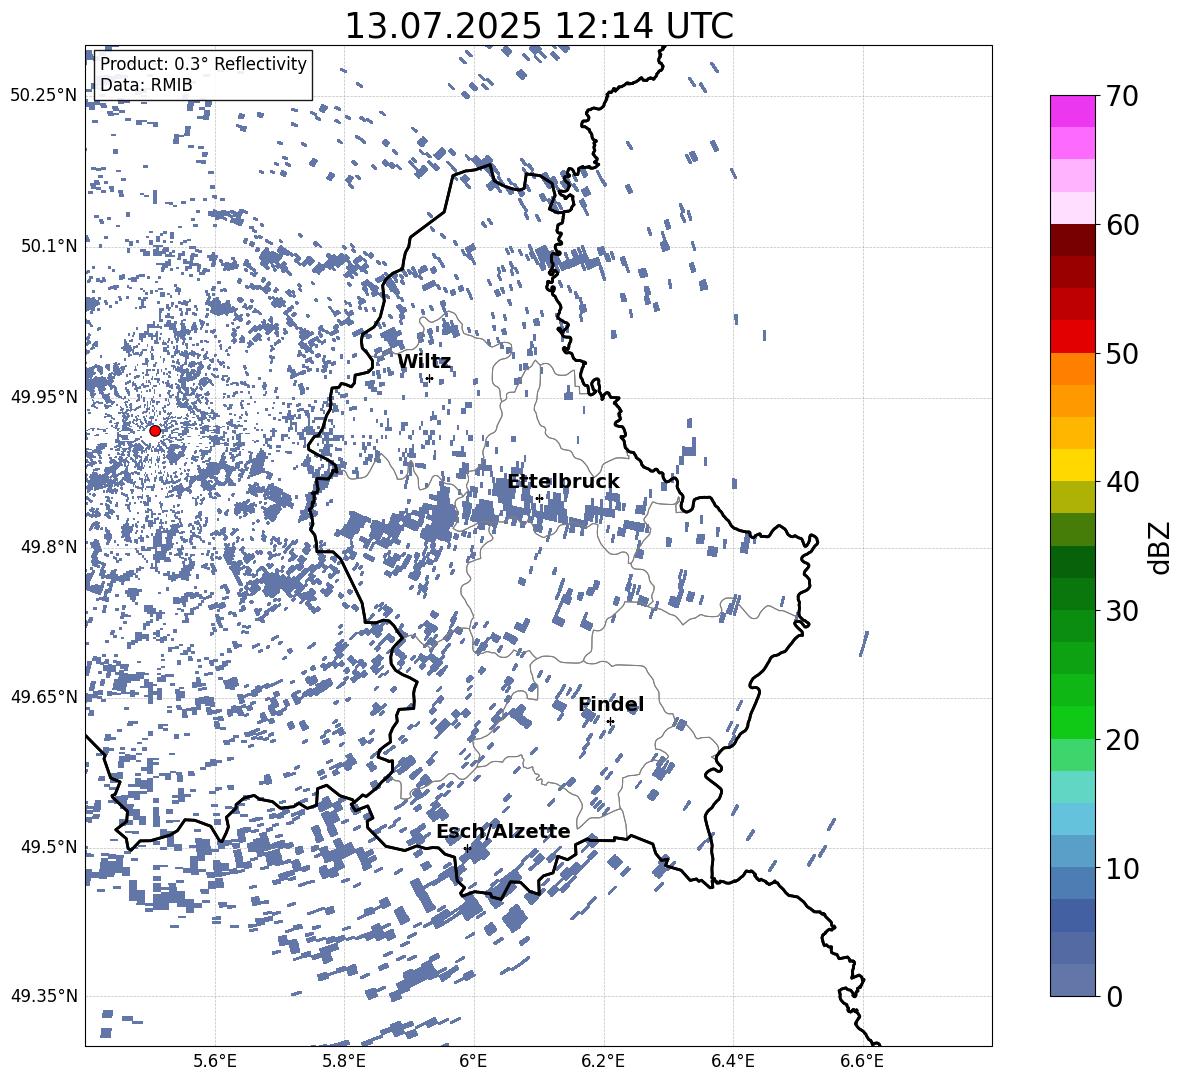The image size is (1184, 1081).
Task: Select the Esch/Alzette city label
Action: (x=503, y=831)
